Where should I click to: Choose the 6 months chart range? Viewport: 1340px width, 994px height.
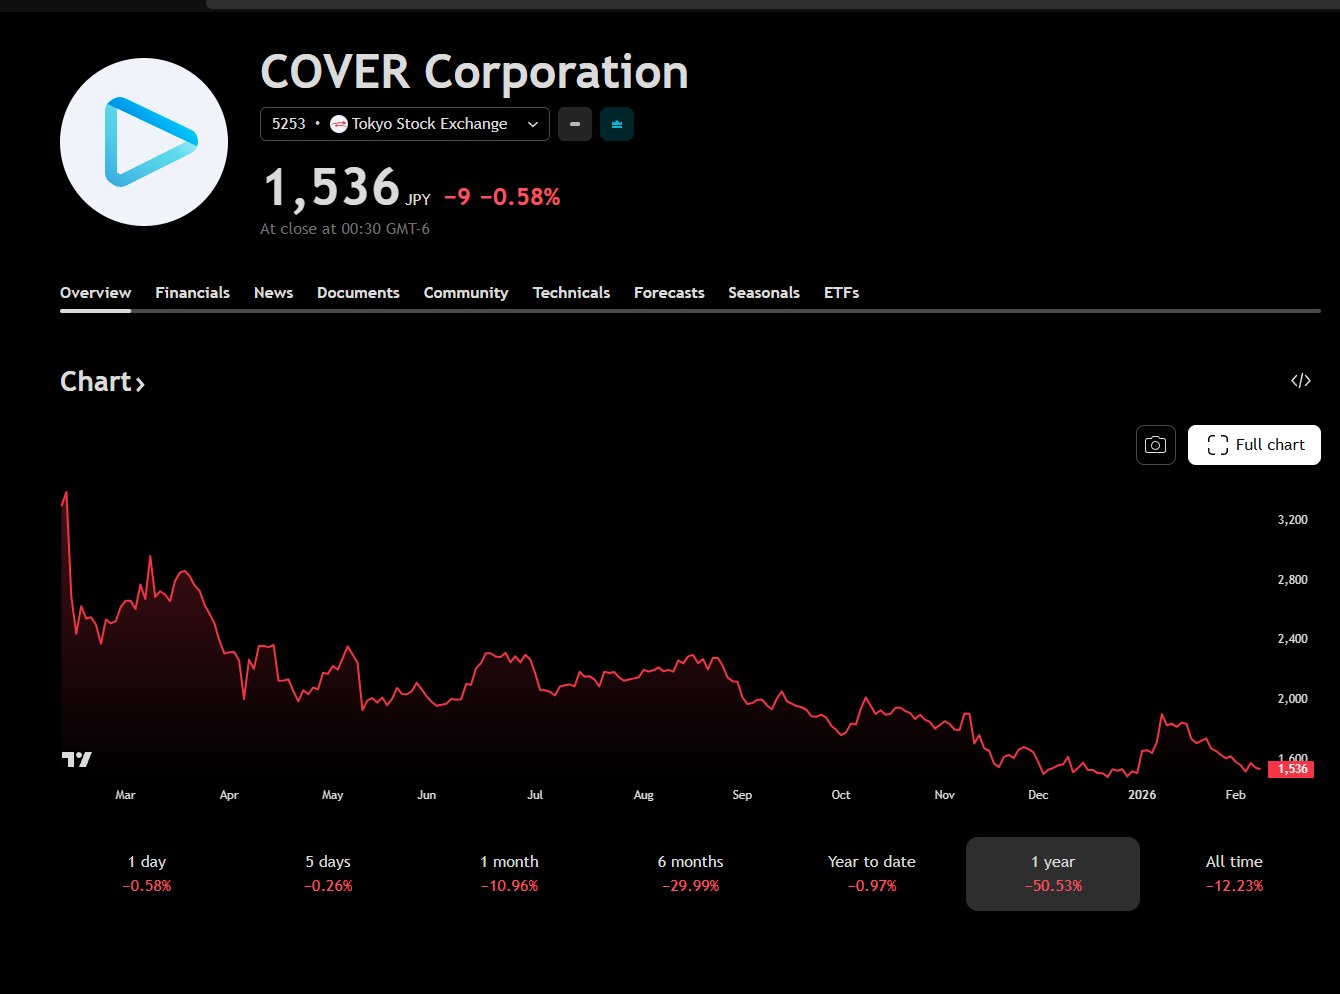tap(690, 874)
